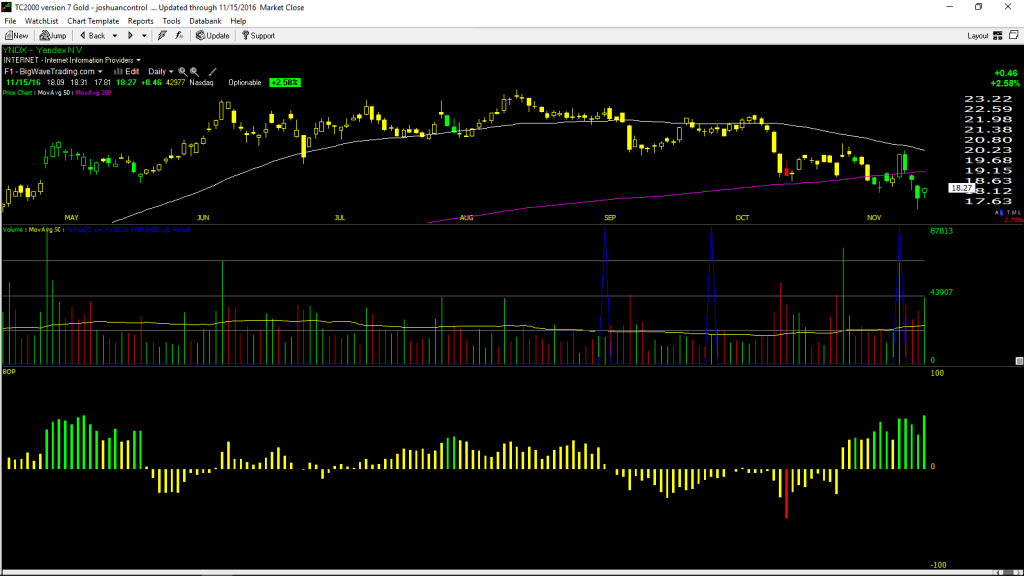Click the Edit chart button
The height and width of the screenshot is (576, 1024).
[127, 72]
